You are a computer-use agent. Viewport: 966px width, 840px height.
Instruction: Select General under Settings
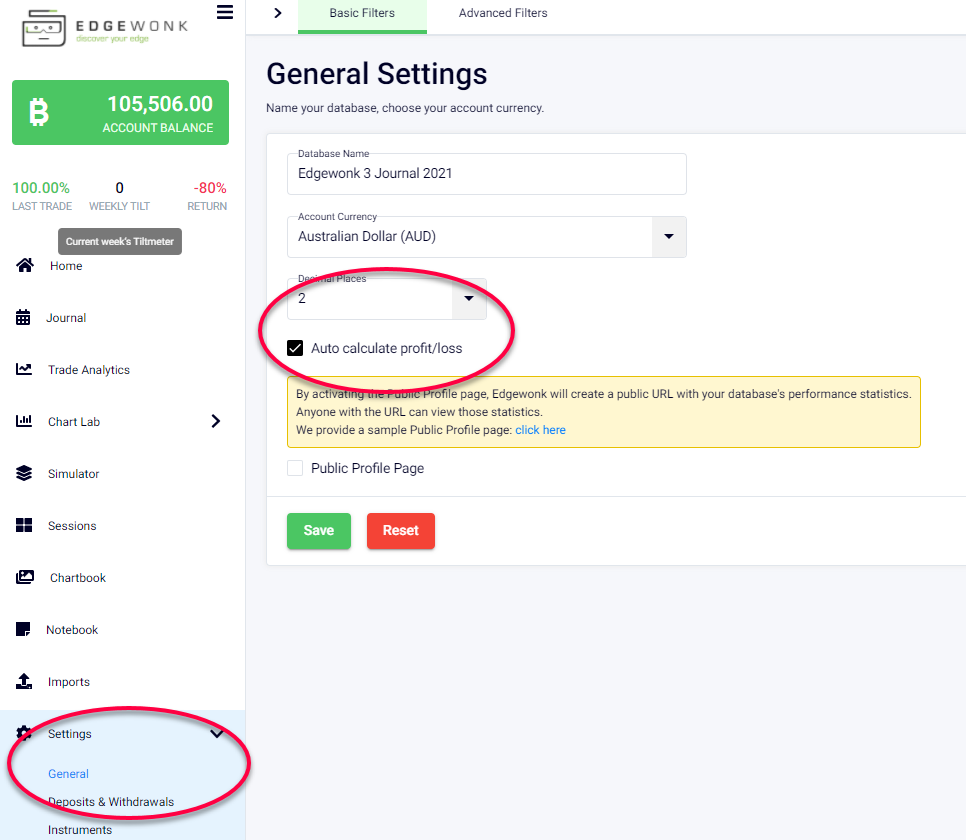point(68,773)
